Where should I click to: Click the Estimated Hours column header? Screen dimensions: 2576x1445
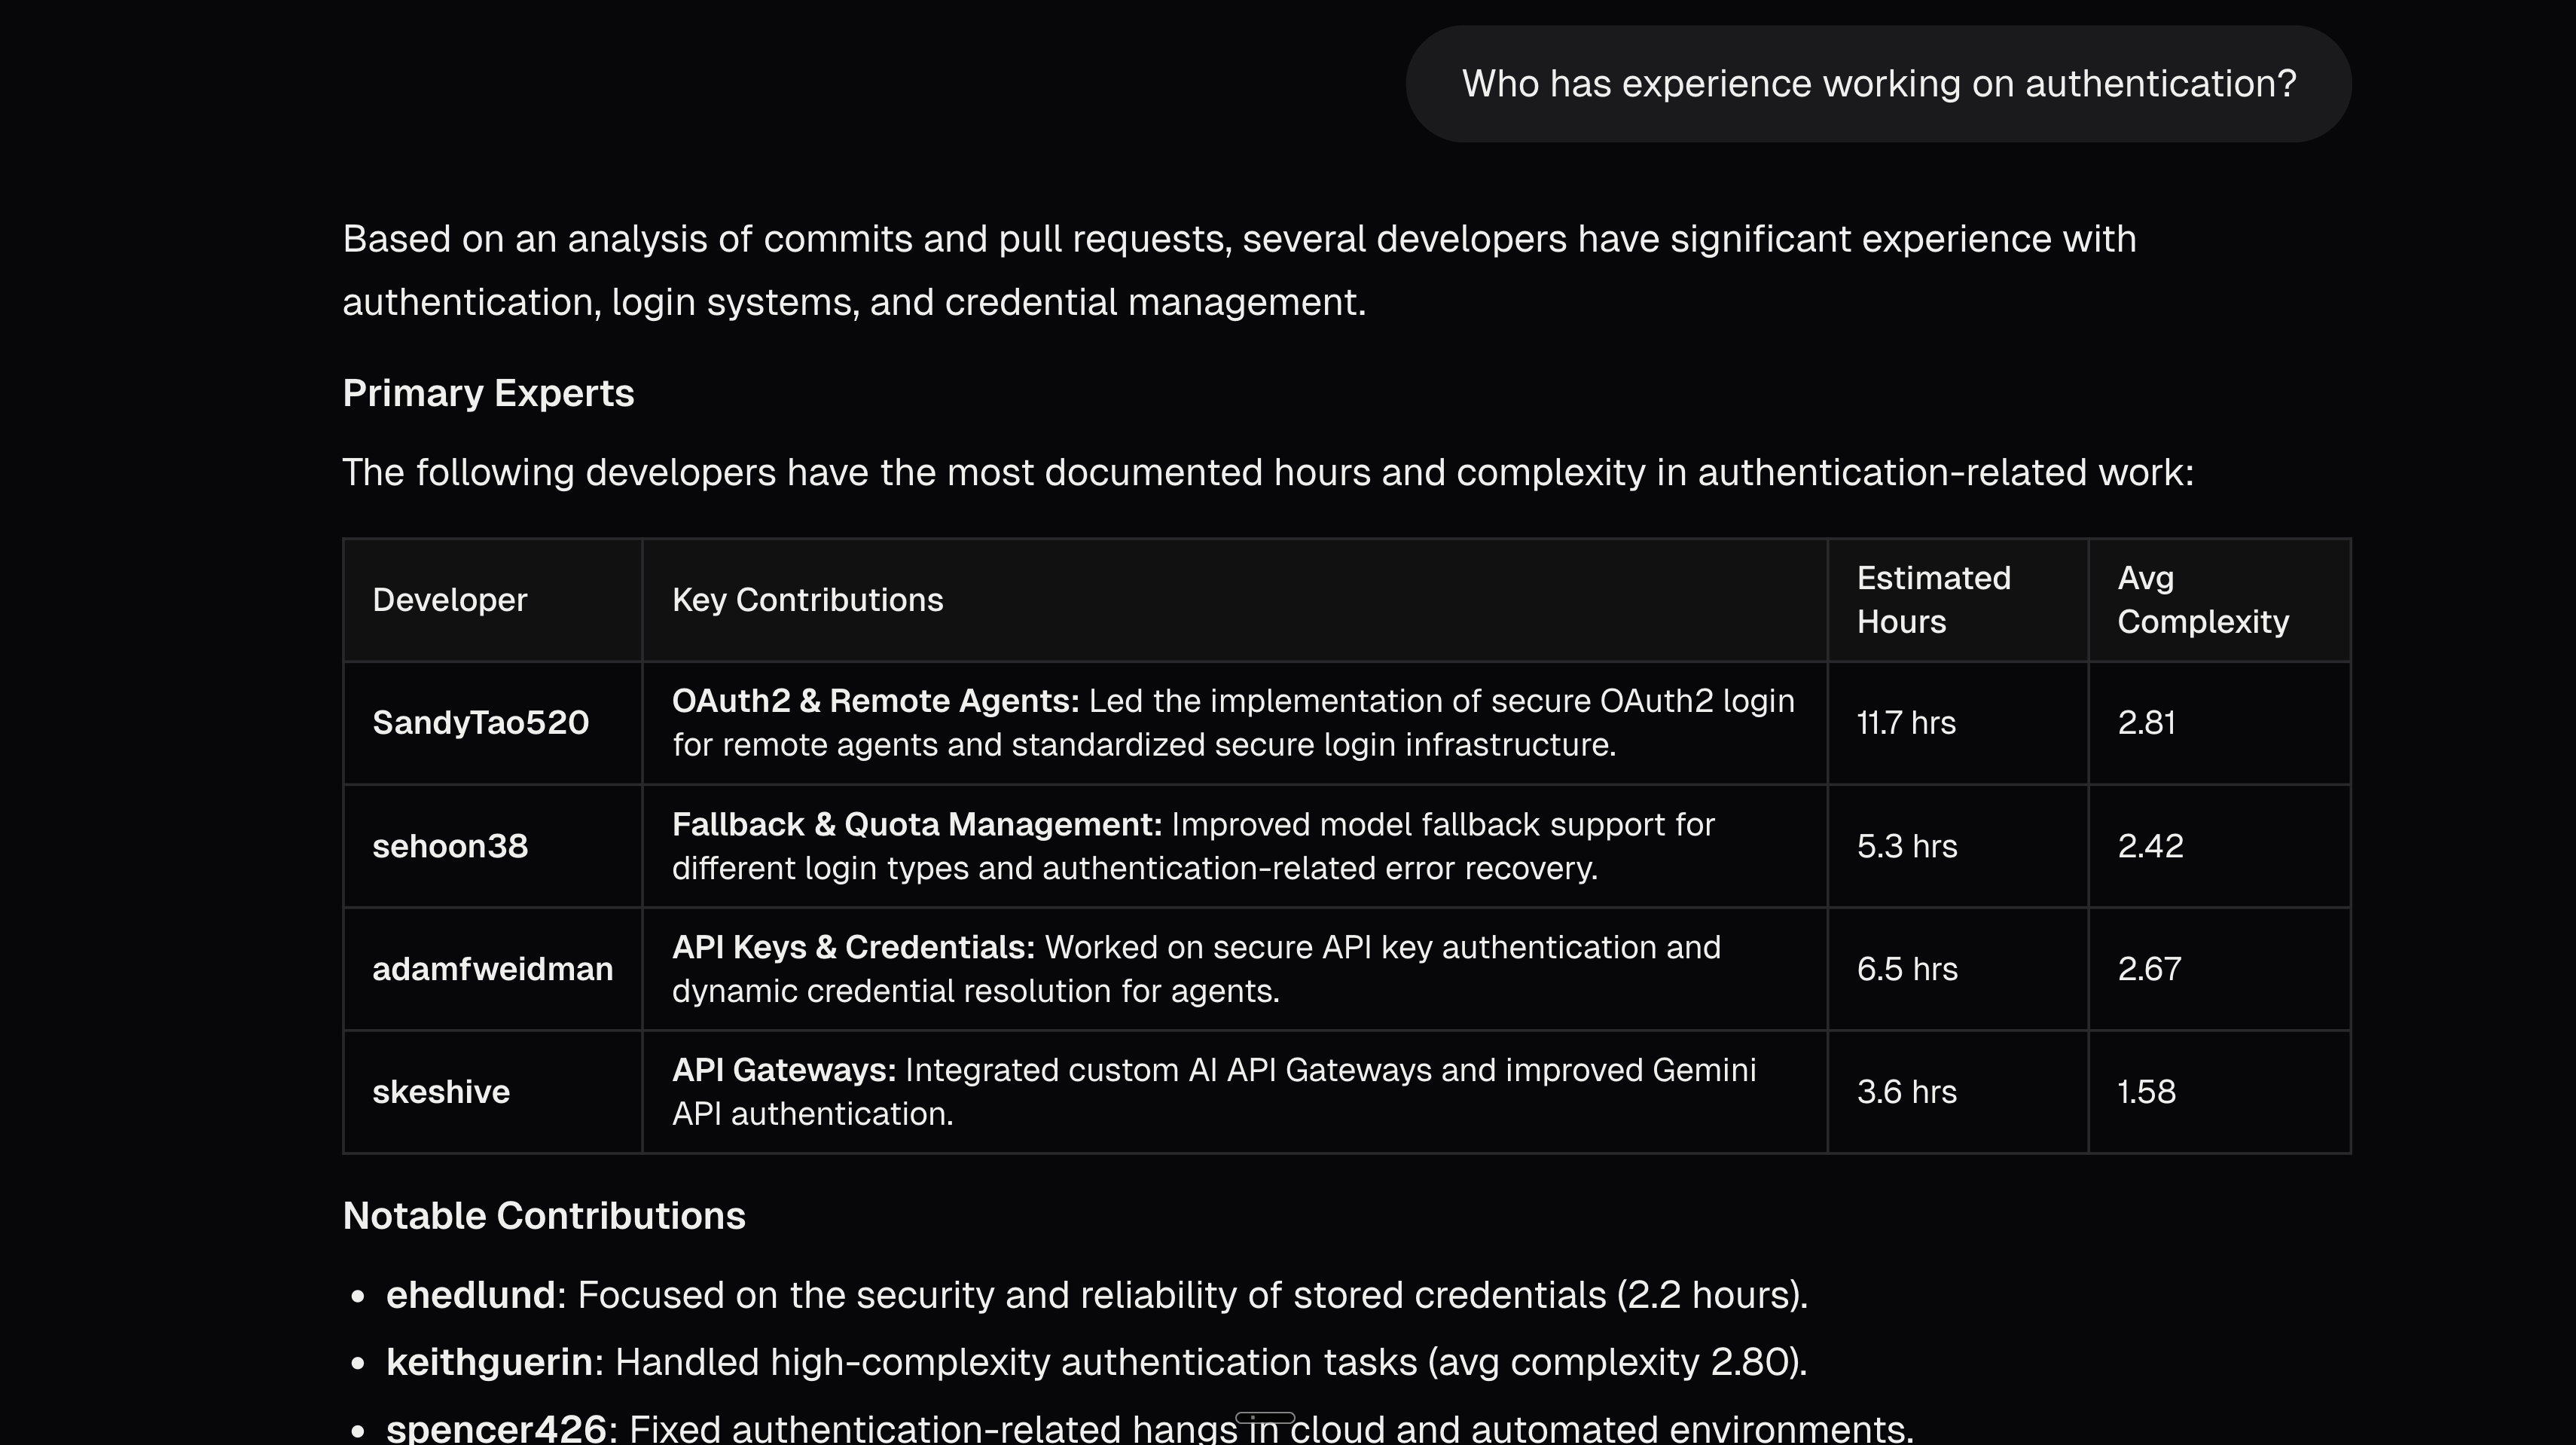pos(1932,600)
